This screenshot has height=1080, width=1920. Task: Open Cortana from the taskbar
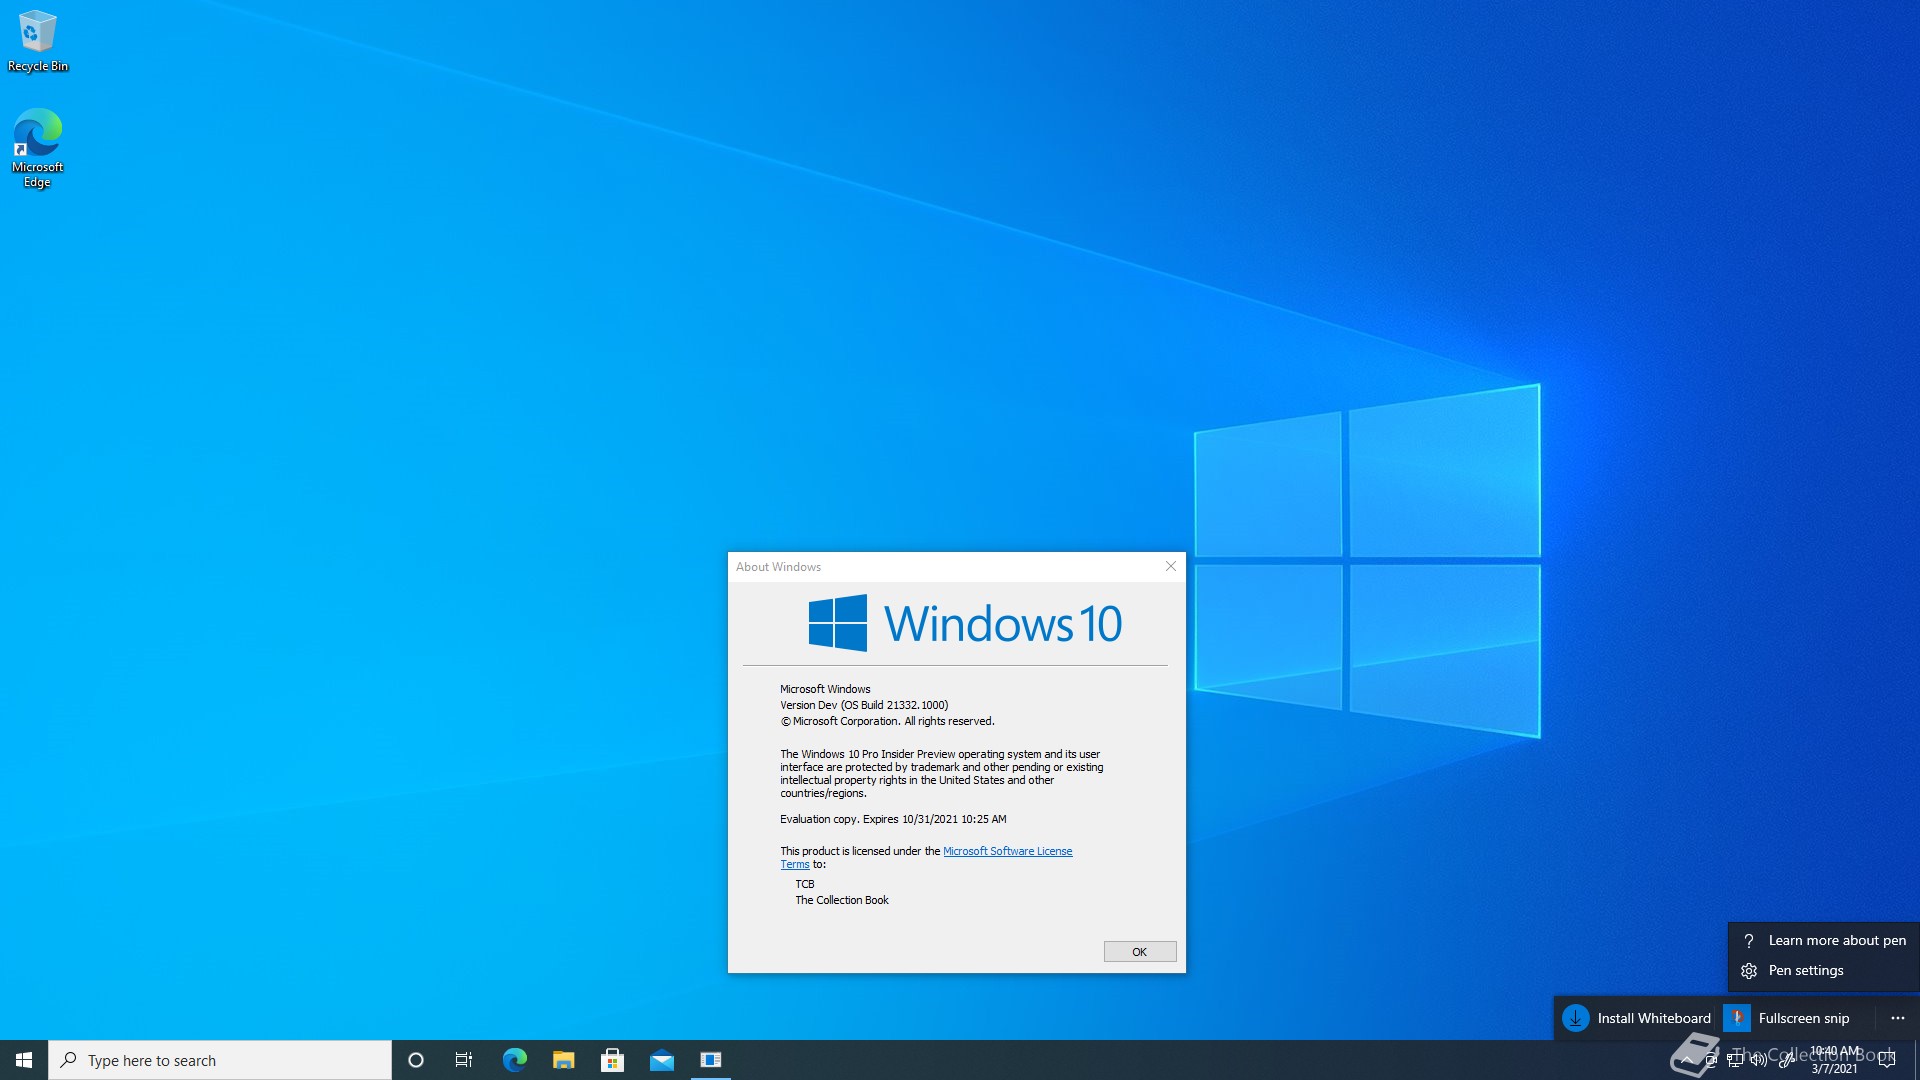coord(416,1060)
